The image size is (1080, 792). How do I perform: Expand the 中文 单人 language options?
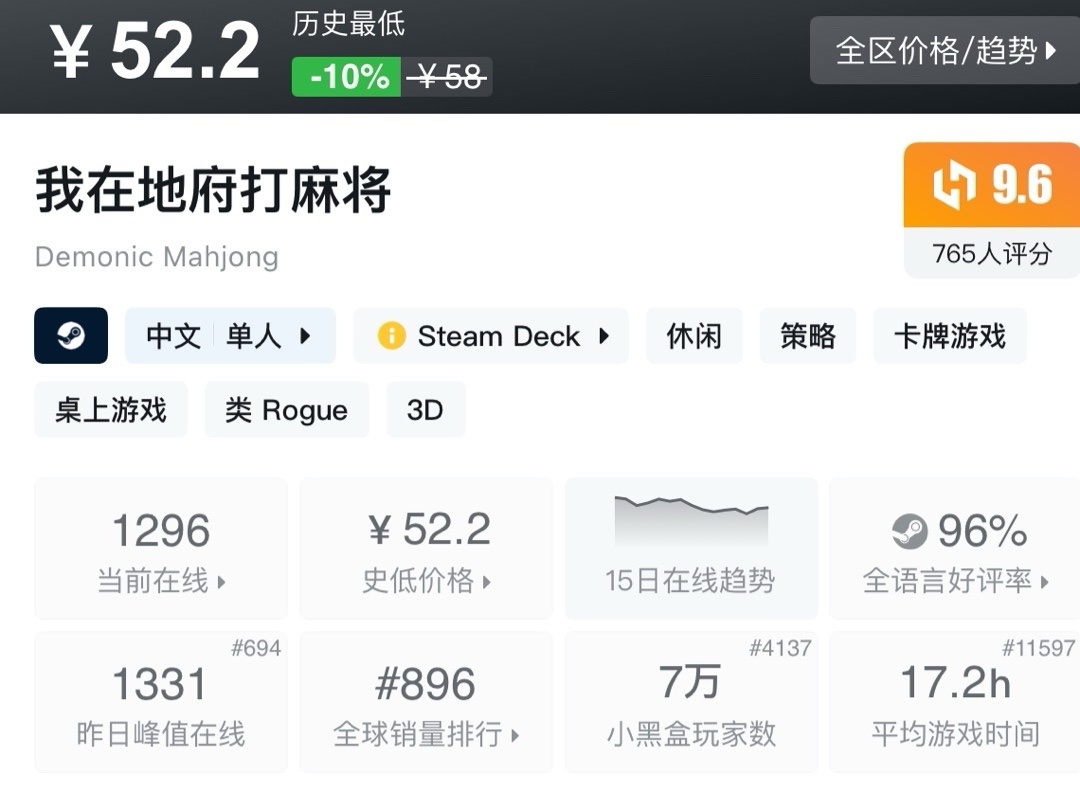tap(230, 336)
